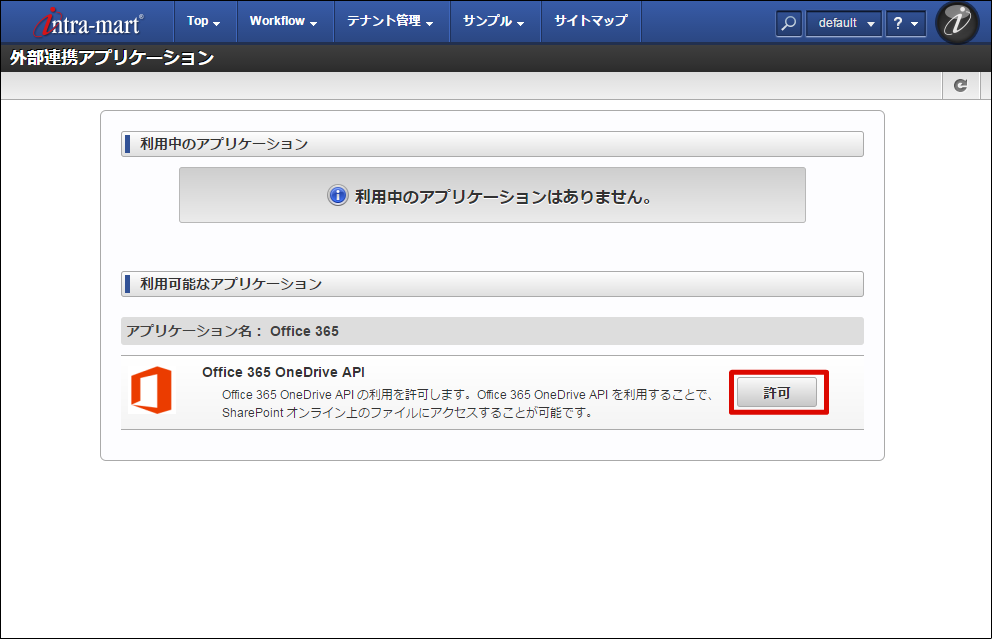This screenshot has width=992, height=639.
Task: Click the 許可 button
Action: [777, 393]
